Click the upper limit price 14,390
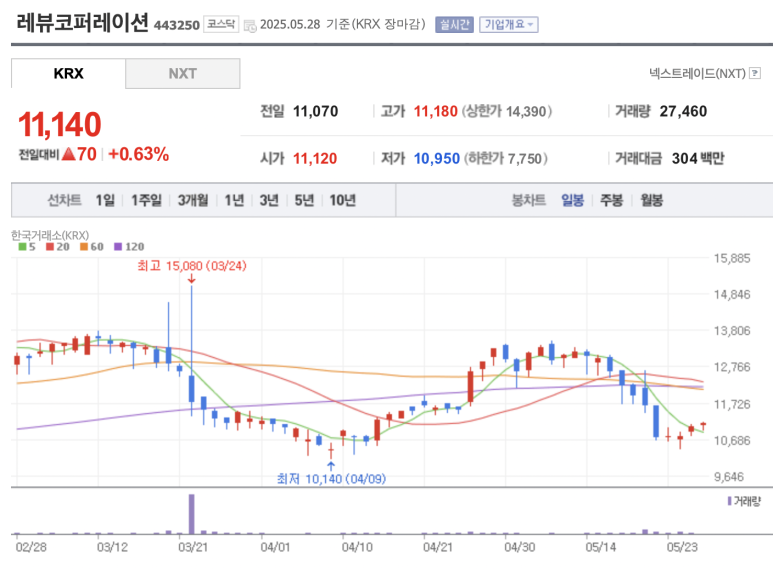Screen dimensions: 773x569 [526, 112]
